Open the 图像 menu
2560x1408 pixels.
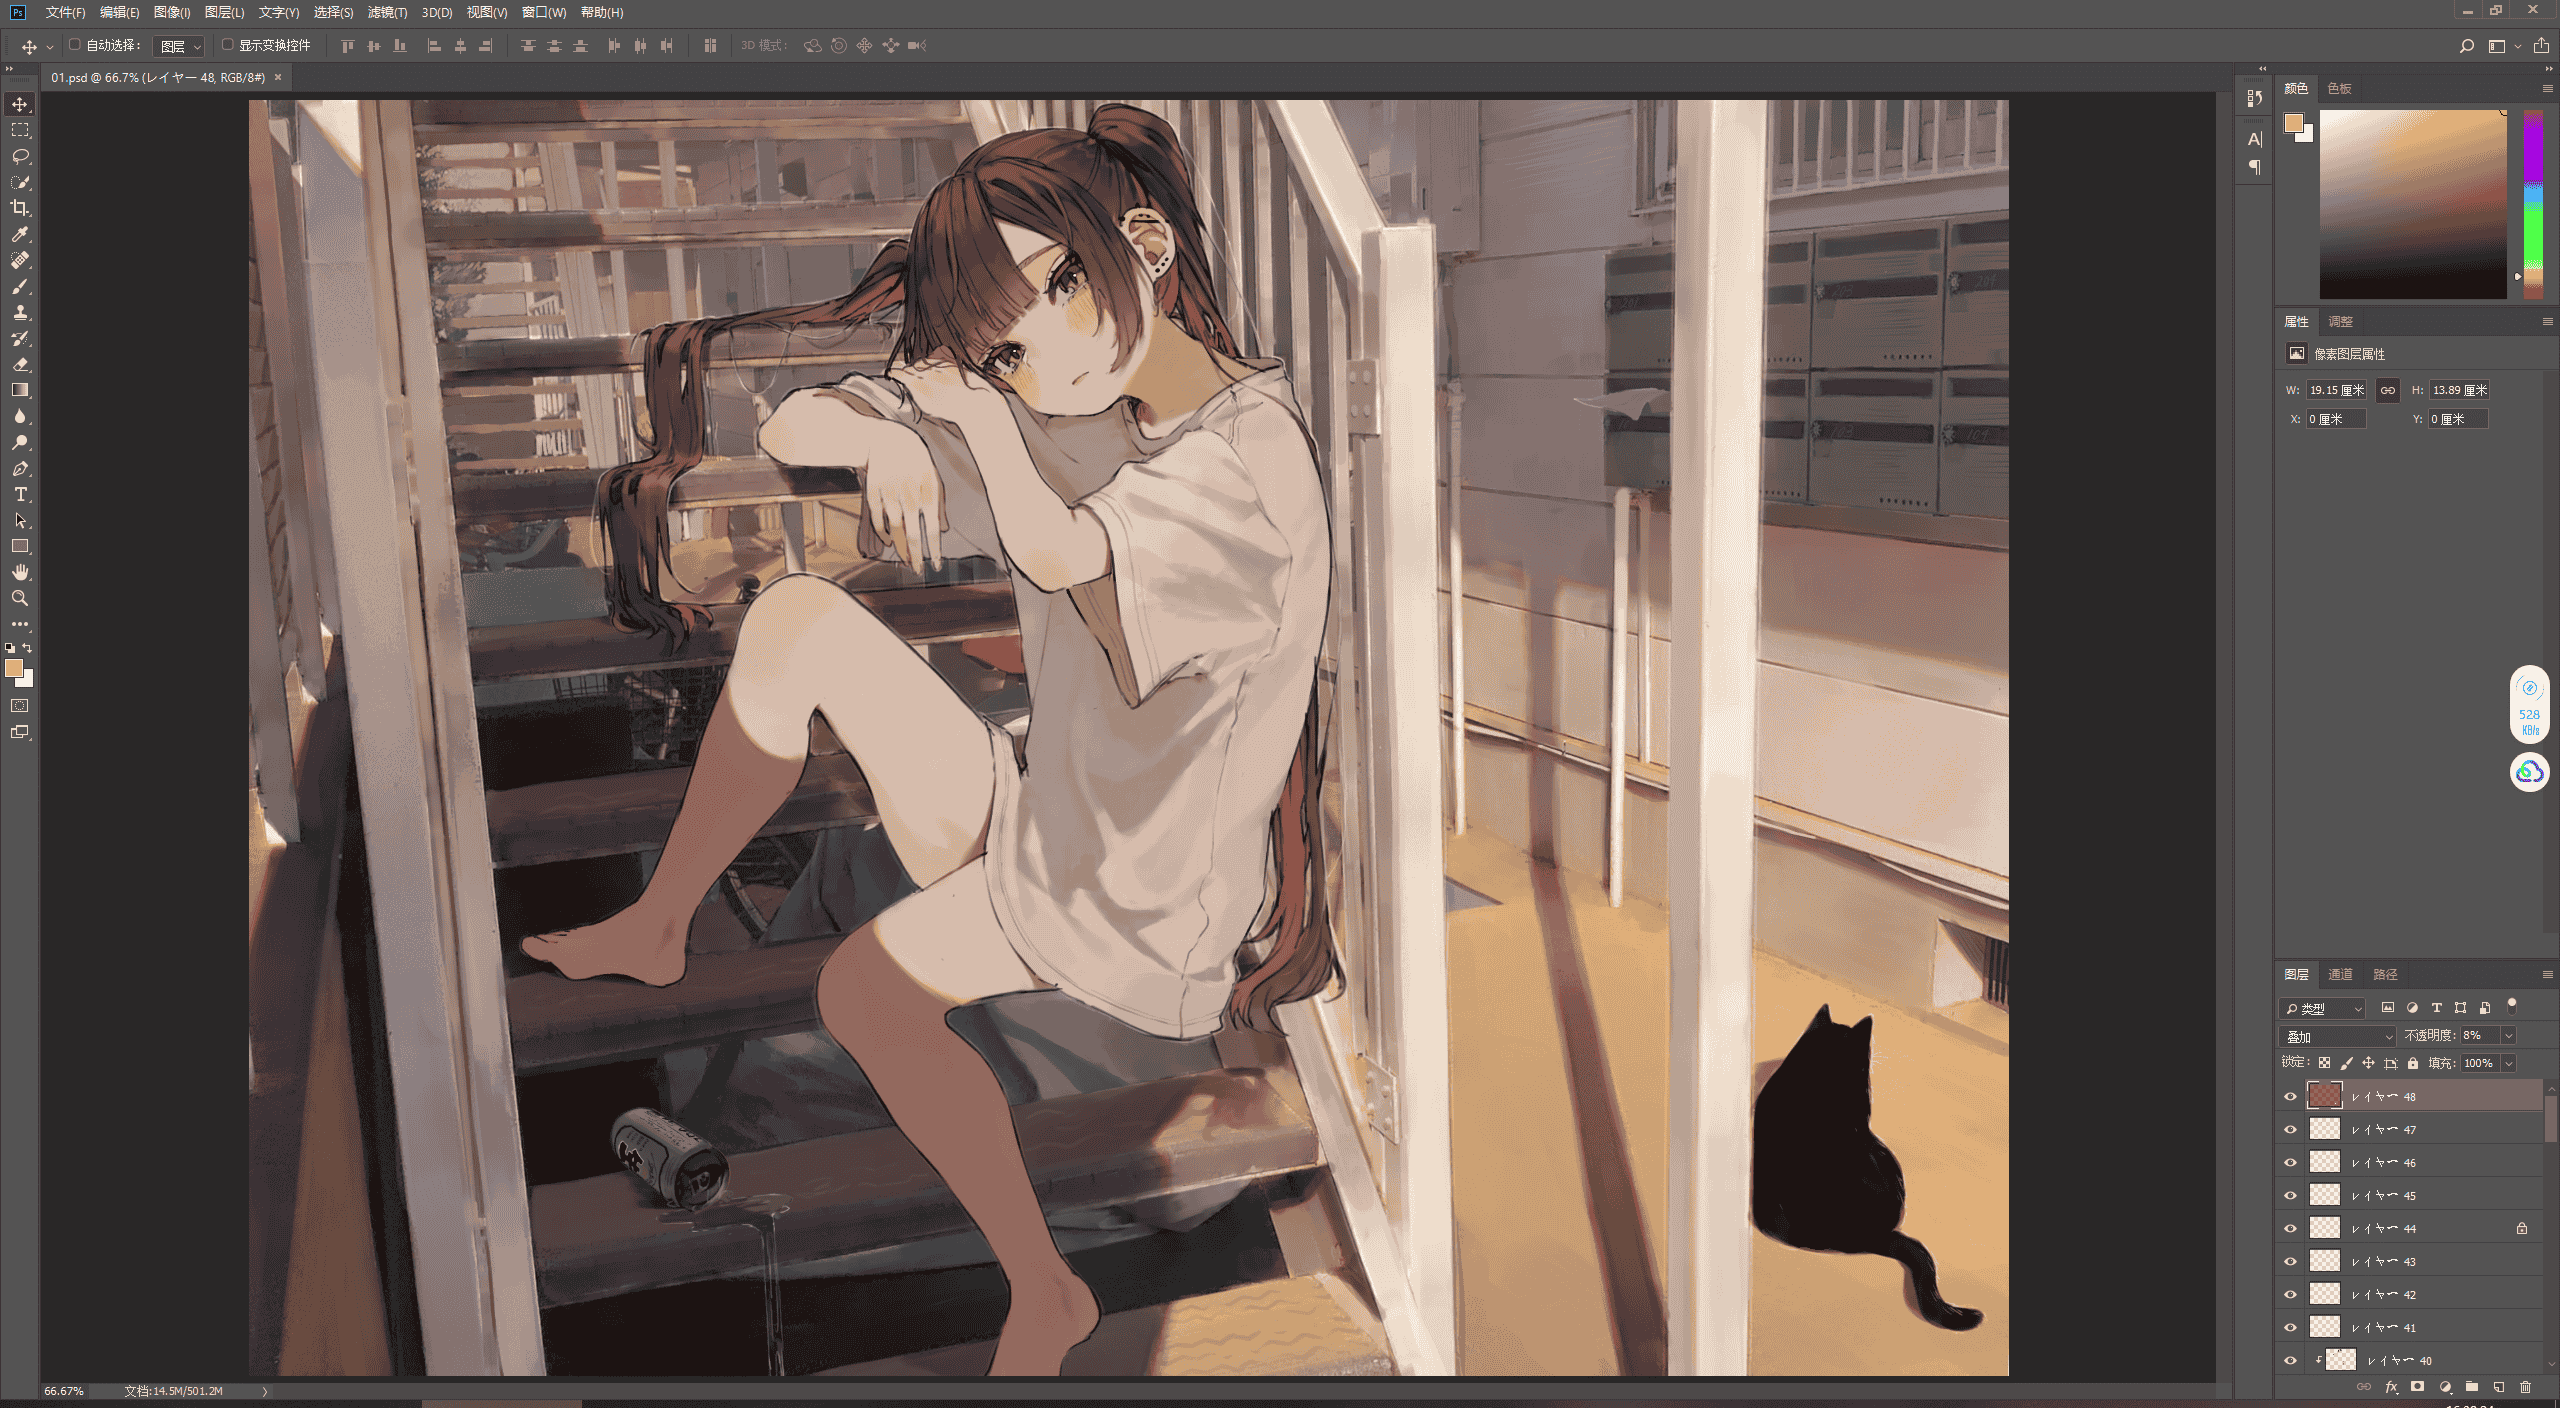pos(172,12)
